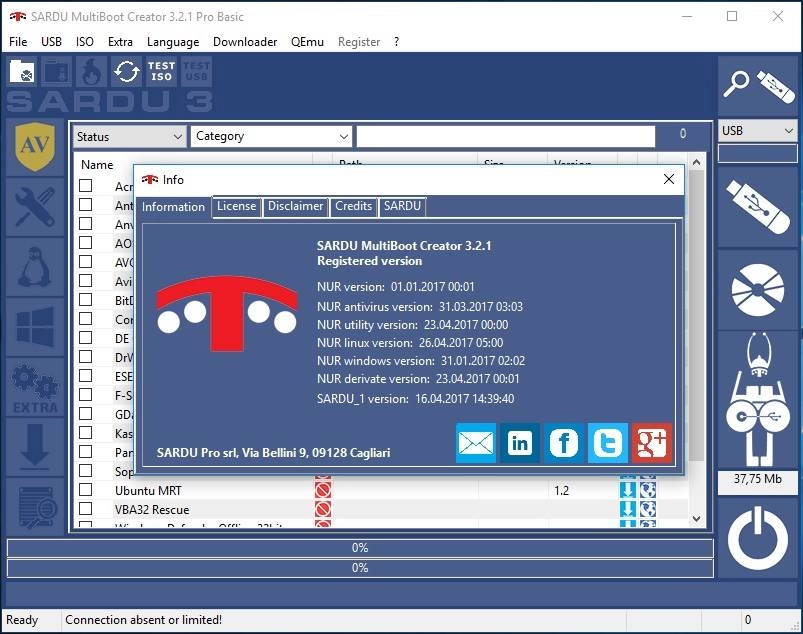The image size is (803, 634).
Task: Open the EXTRA gears category
Action: 35,387
